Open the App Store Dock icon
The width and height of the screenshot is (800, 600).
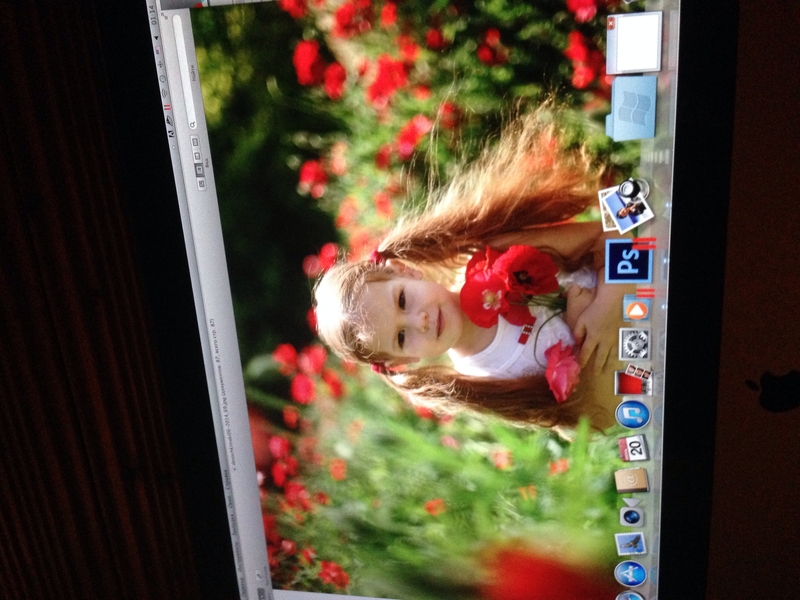630,573
